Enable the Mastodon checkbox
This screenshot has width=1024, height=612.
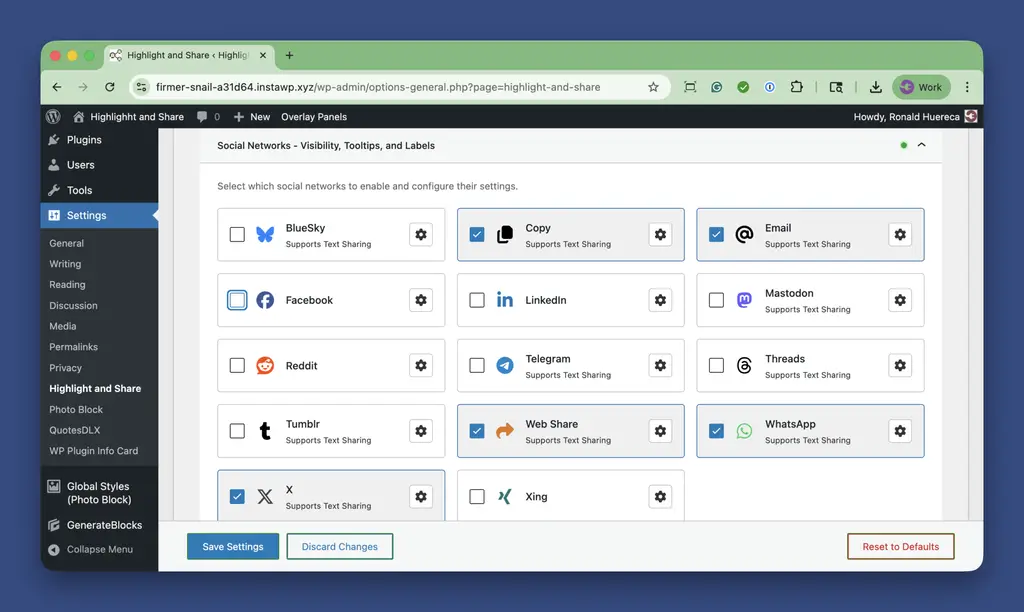point(716,300)
